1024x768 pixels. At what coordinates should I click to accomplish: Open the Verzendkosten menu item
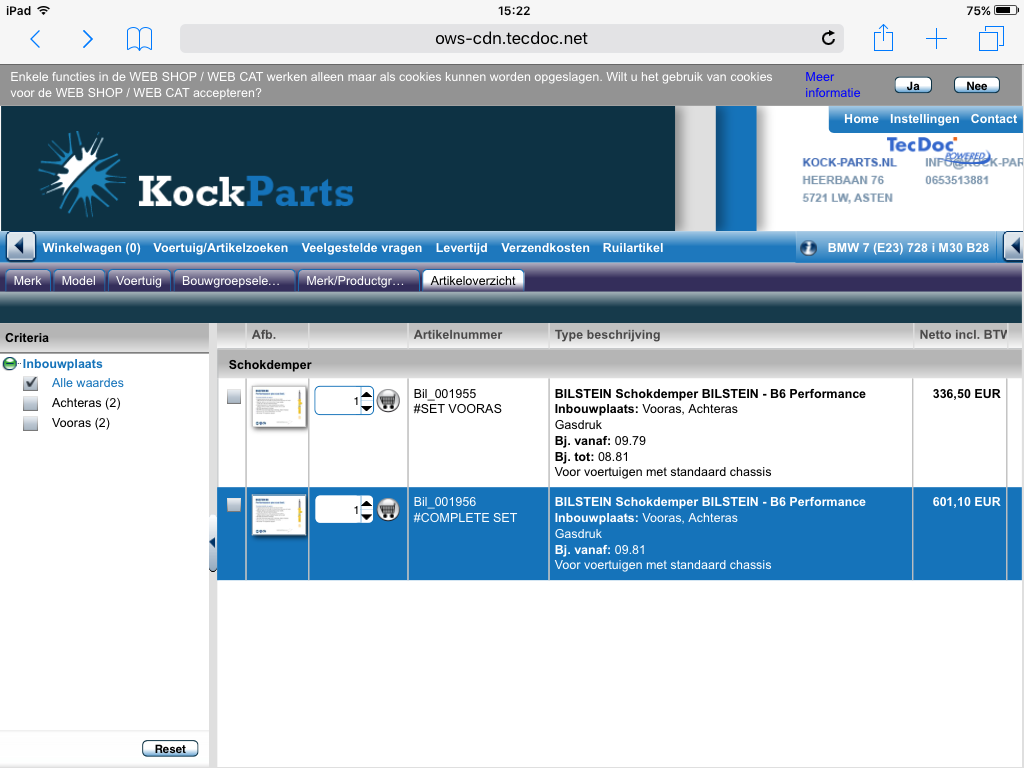(x=545, y=248)
